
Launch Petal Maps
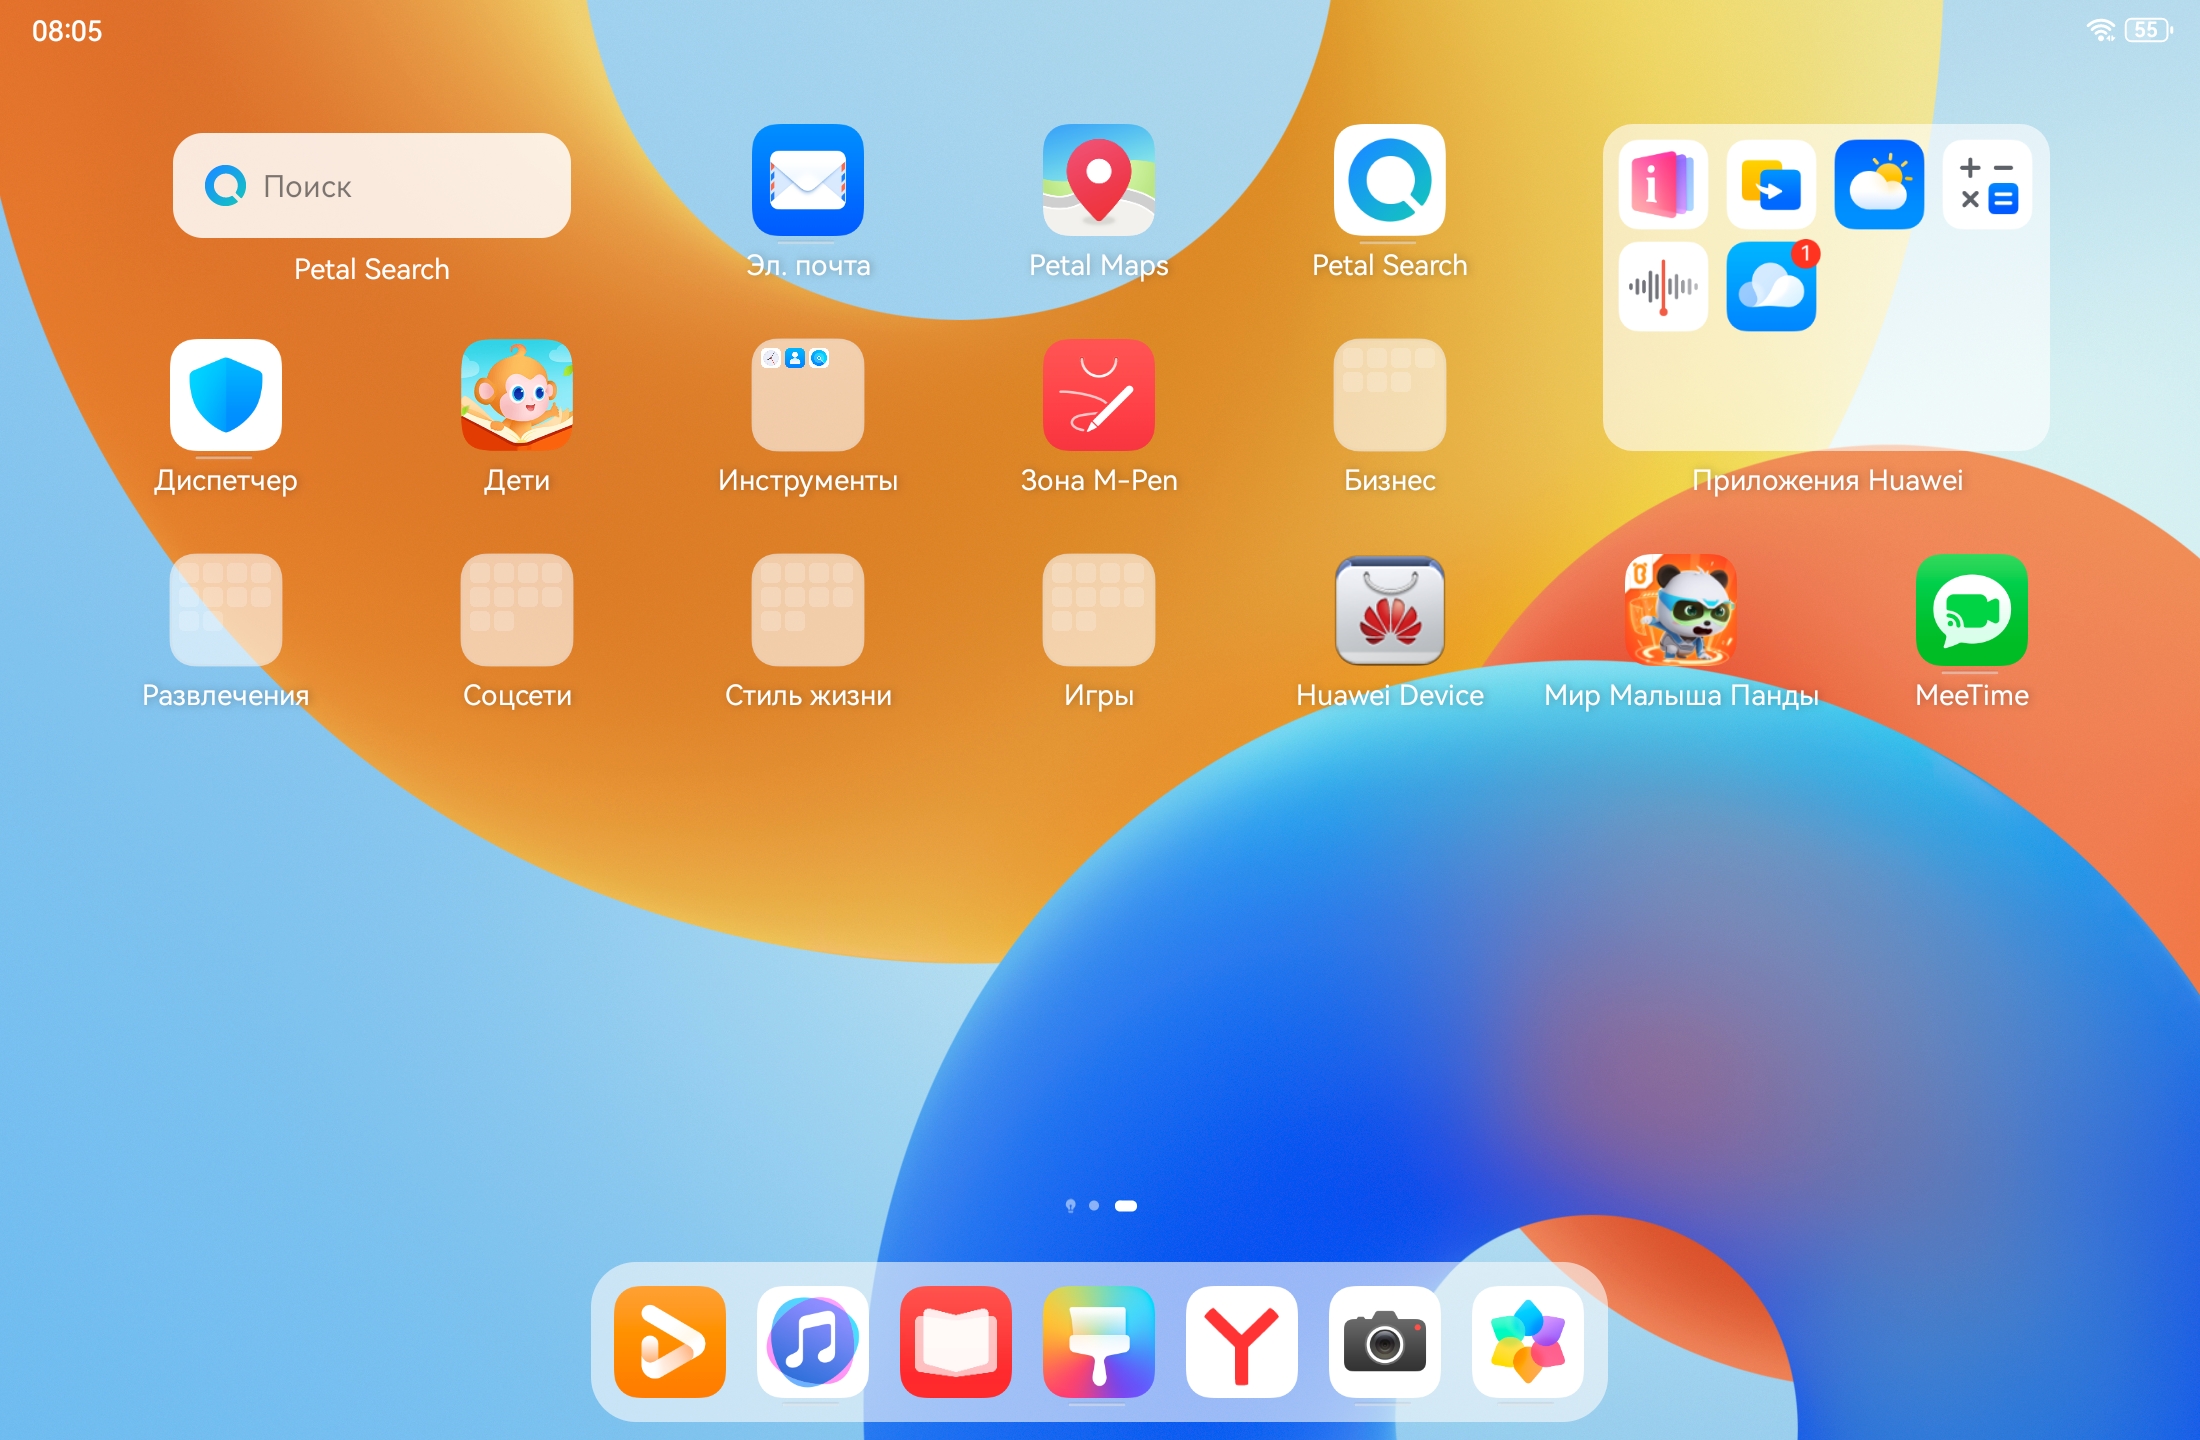1099,180
